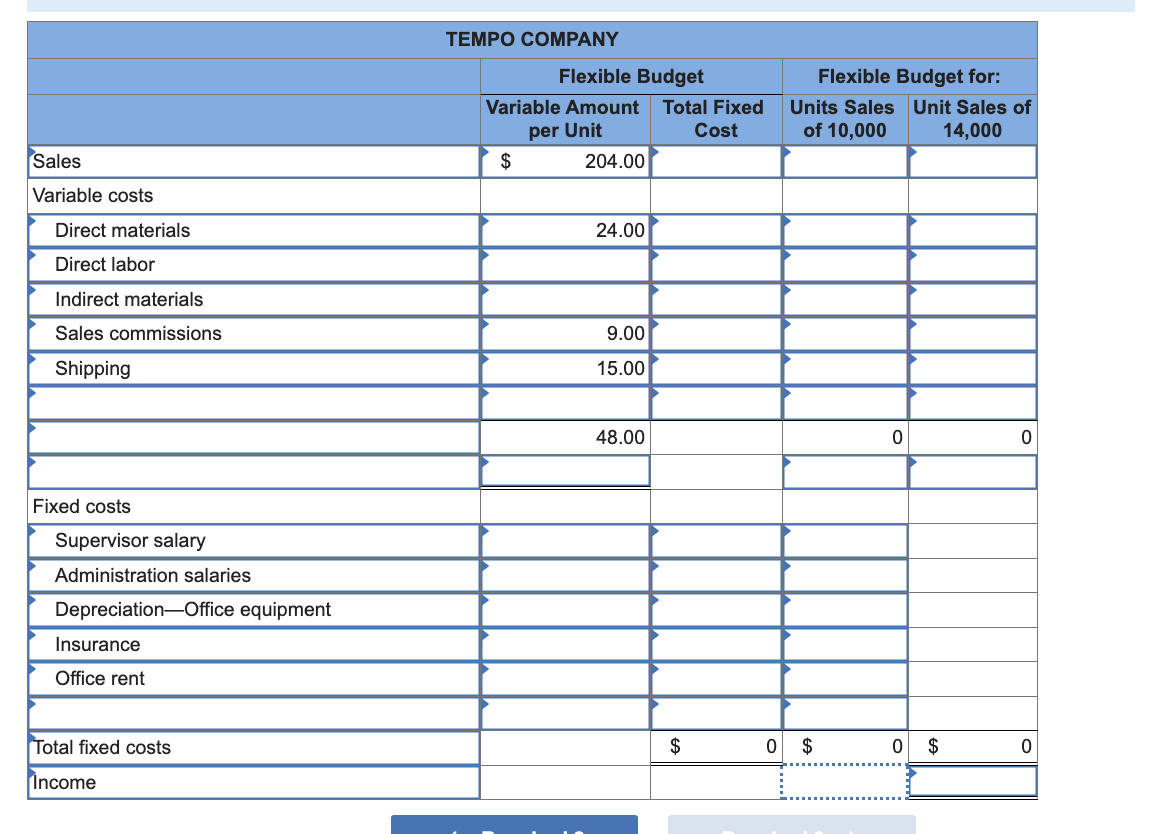Click the Variable Amount per Unit header
This screenshot has width=1172, height=834.
pos(563,119)
